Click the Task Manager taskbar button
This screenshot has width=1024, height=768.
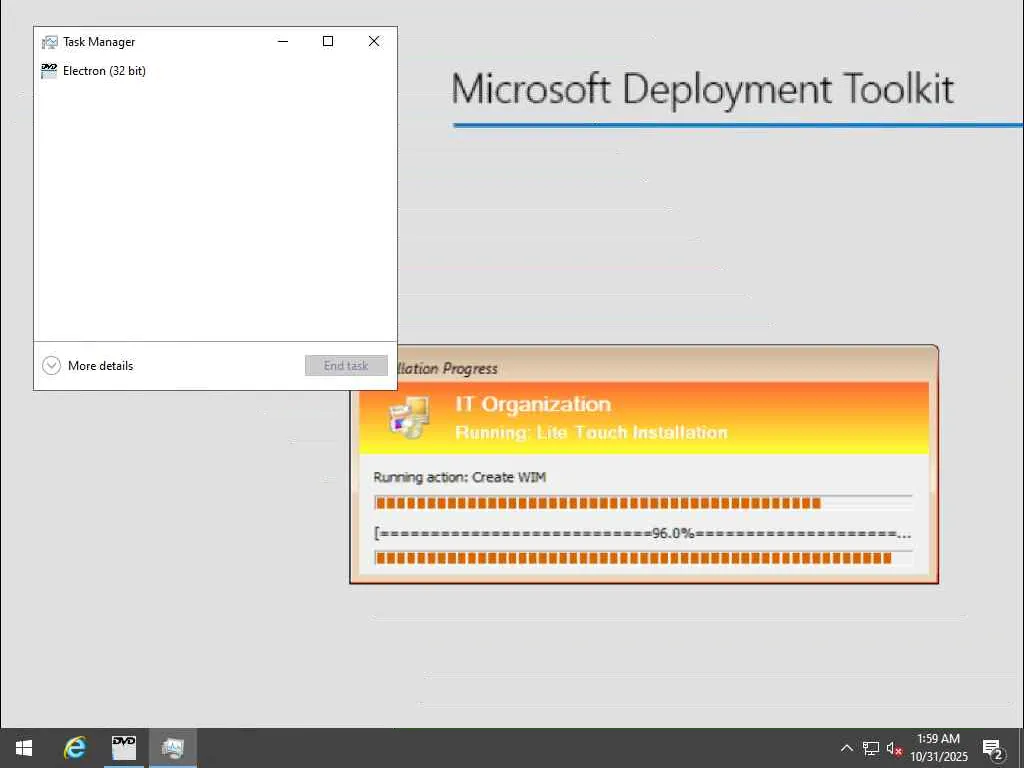(172, 748)
